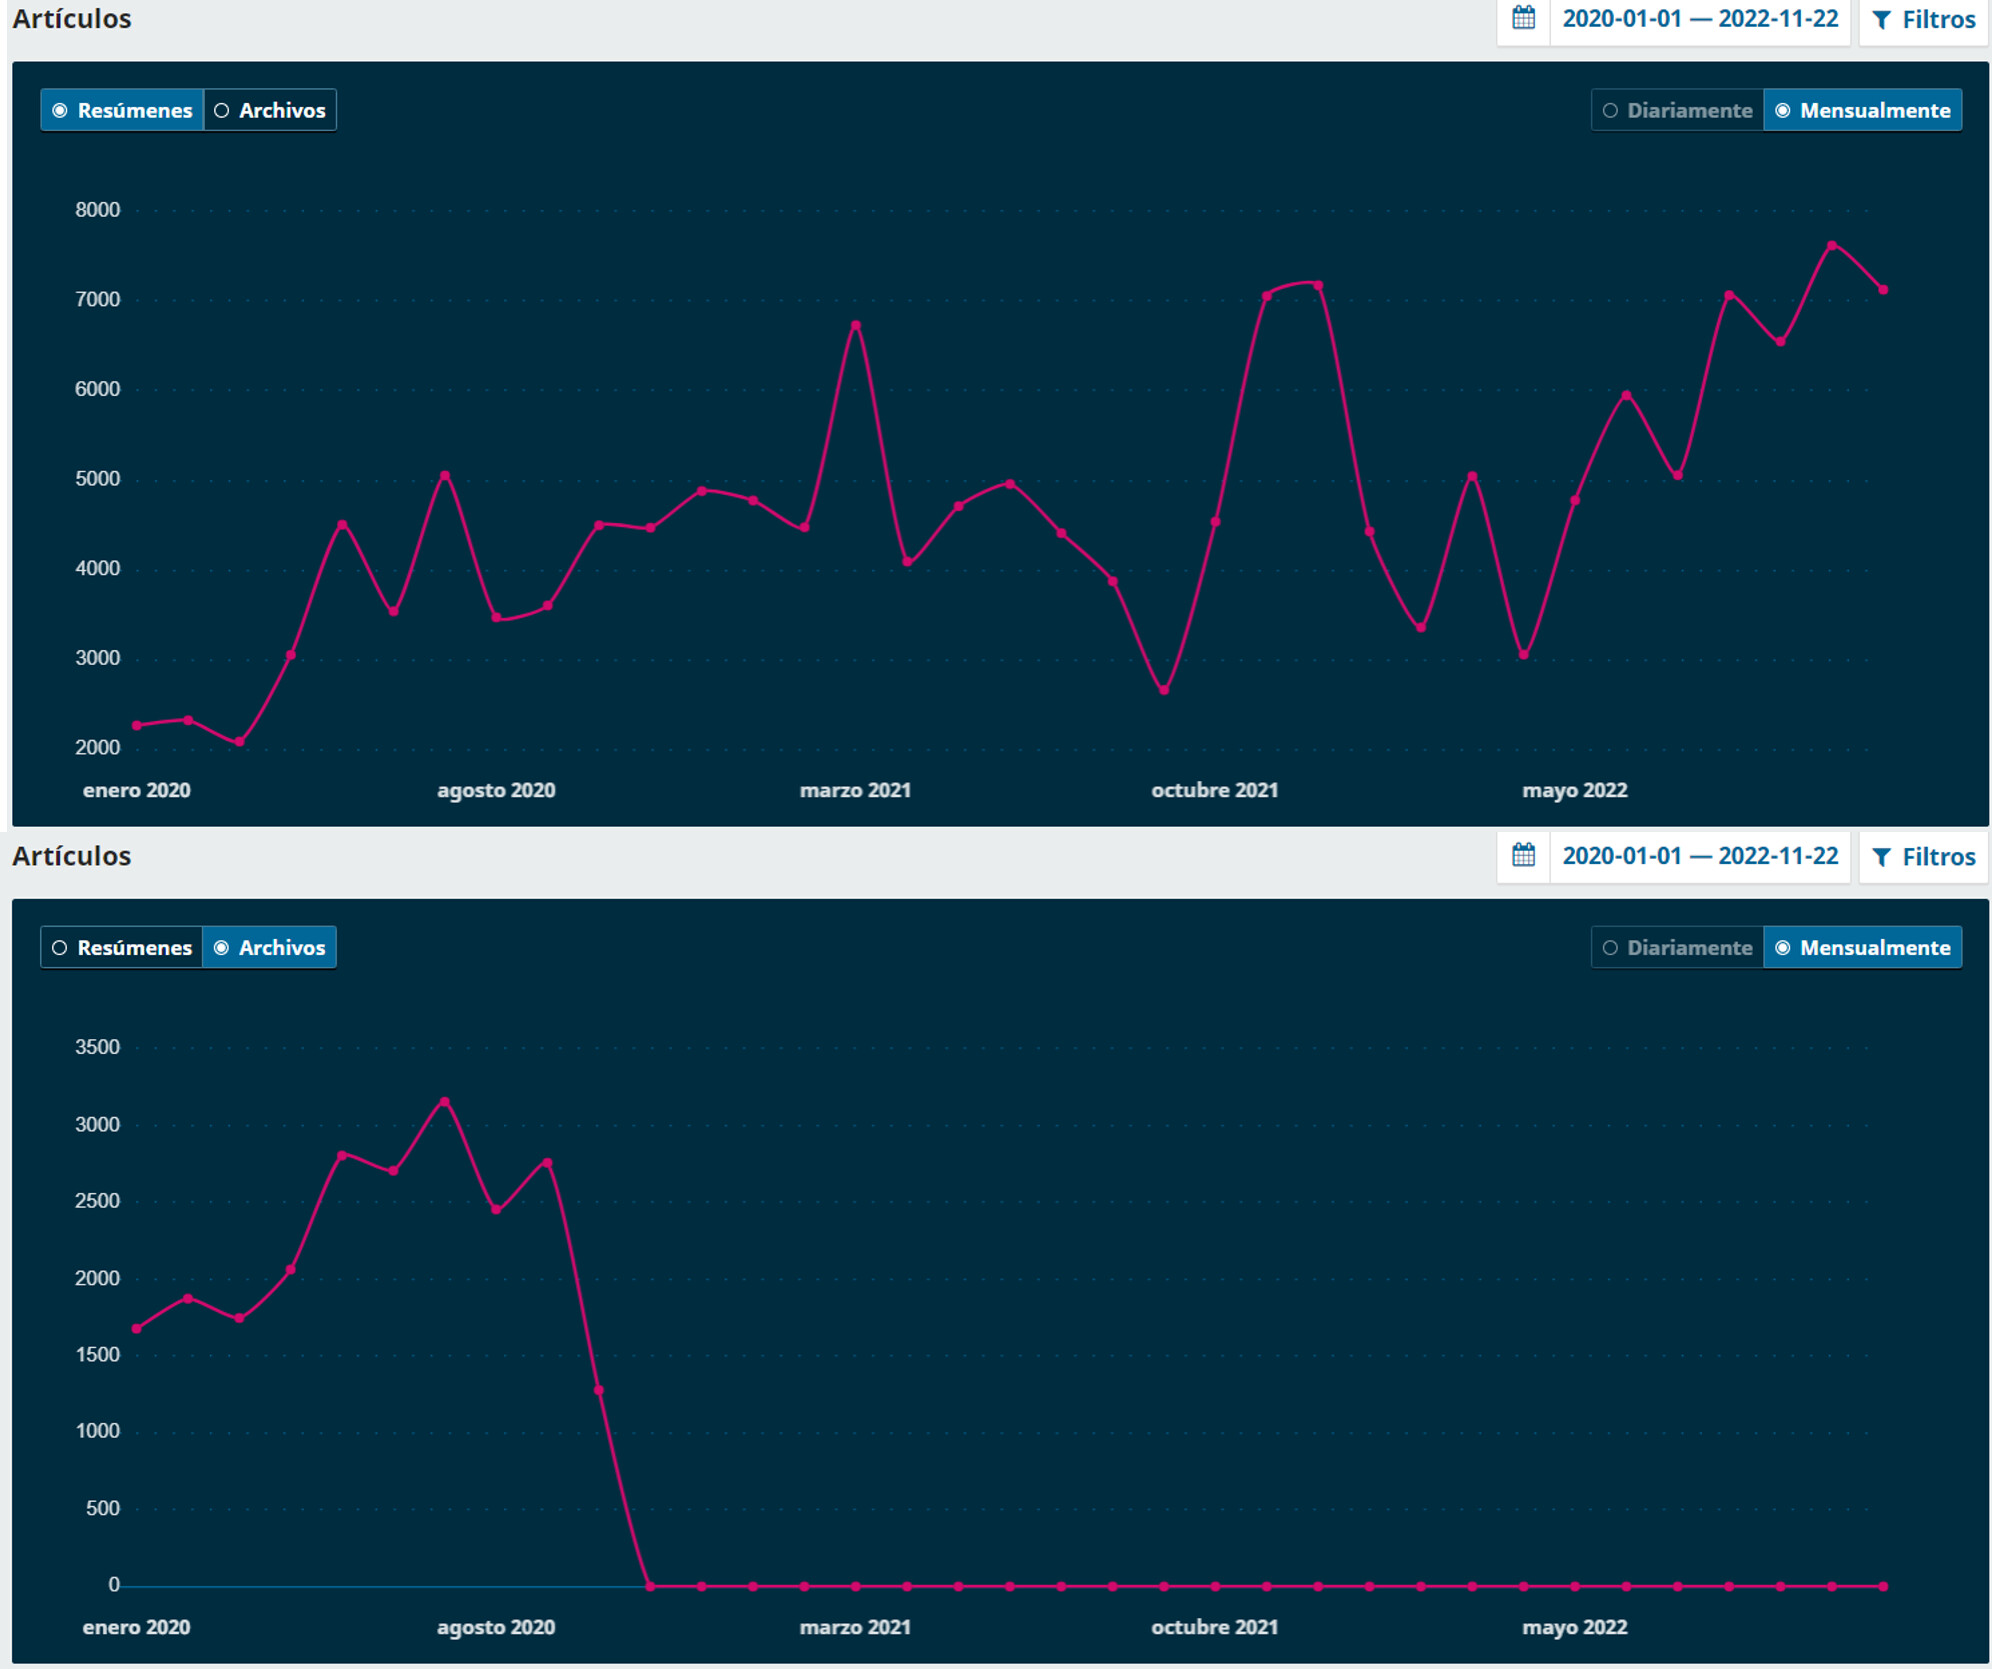The height and width of the screenshot is (1669, 1992).
Task: Select Mensualmente radio in the bottom chart
Action: (x=1863, y=947)
